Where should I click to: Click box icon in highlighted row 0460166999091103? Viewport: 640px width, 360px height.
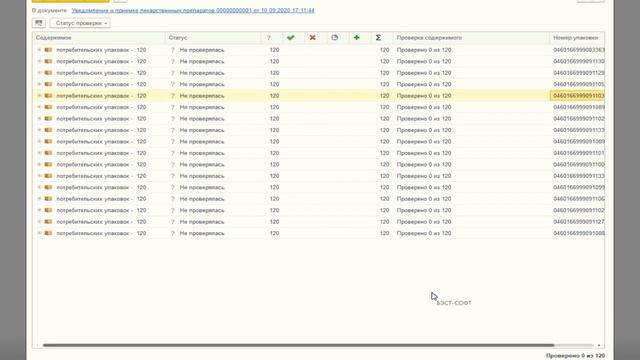(x=49, y=96)
